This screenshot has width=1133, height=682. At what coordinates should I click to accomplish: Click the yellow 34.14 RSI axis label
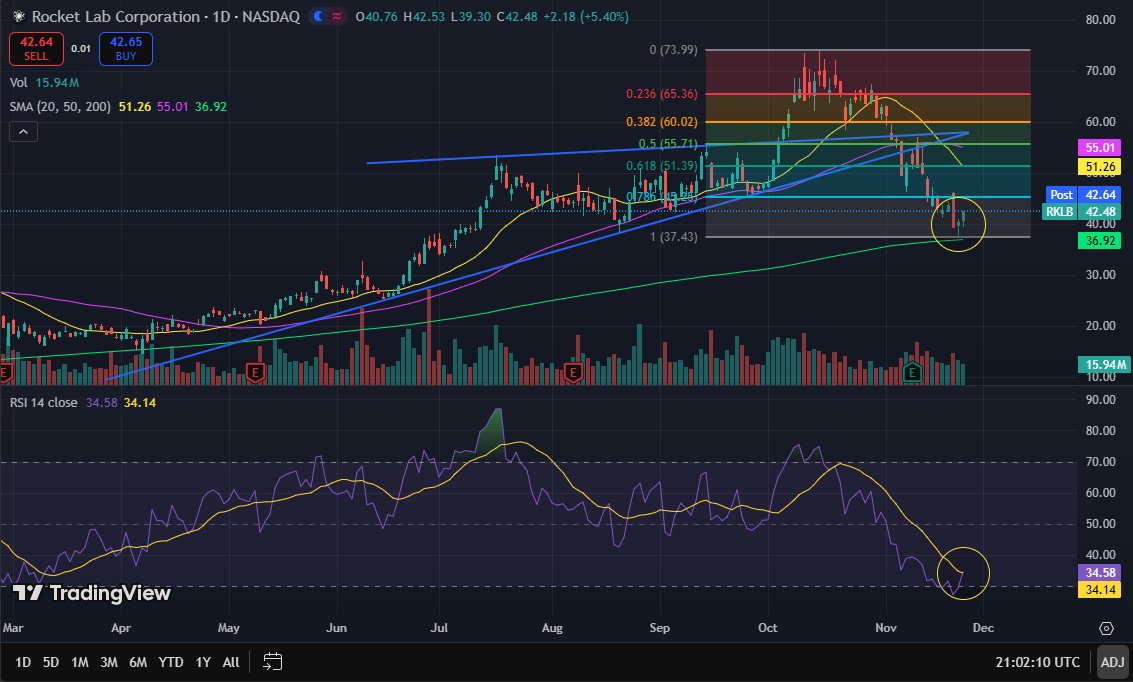pos(1100,590)
